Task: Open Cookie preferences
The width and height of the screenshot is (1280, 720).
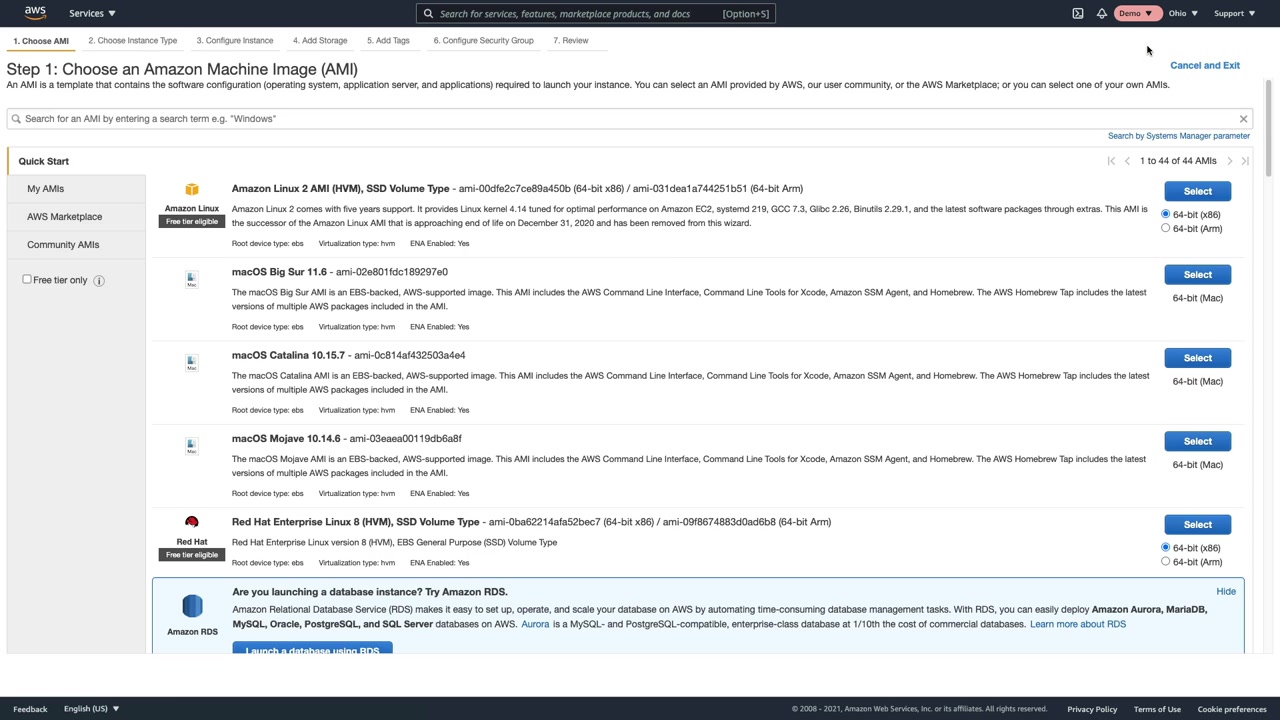Action: coord(1232,709)
